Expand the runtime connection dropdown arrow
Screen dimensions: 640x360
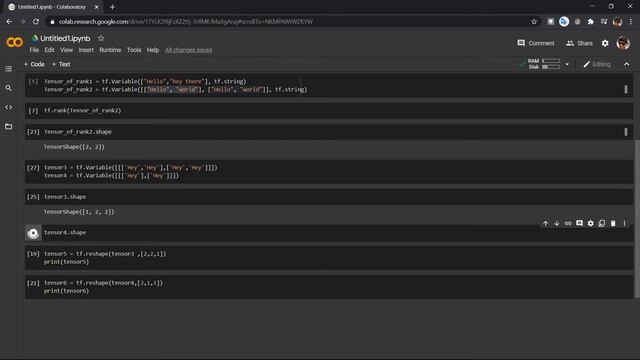[x=567, y=64]
